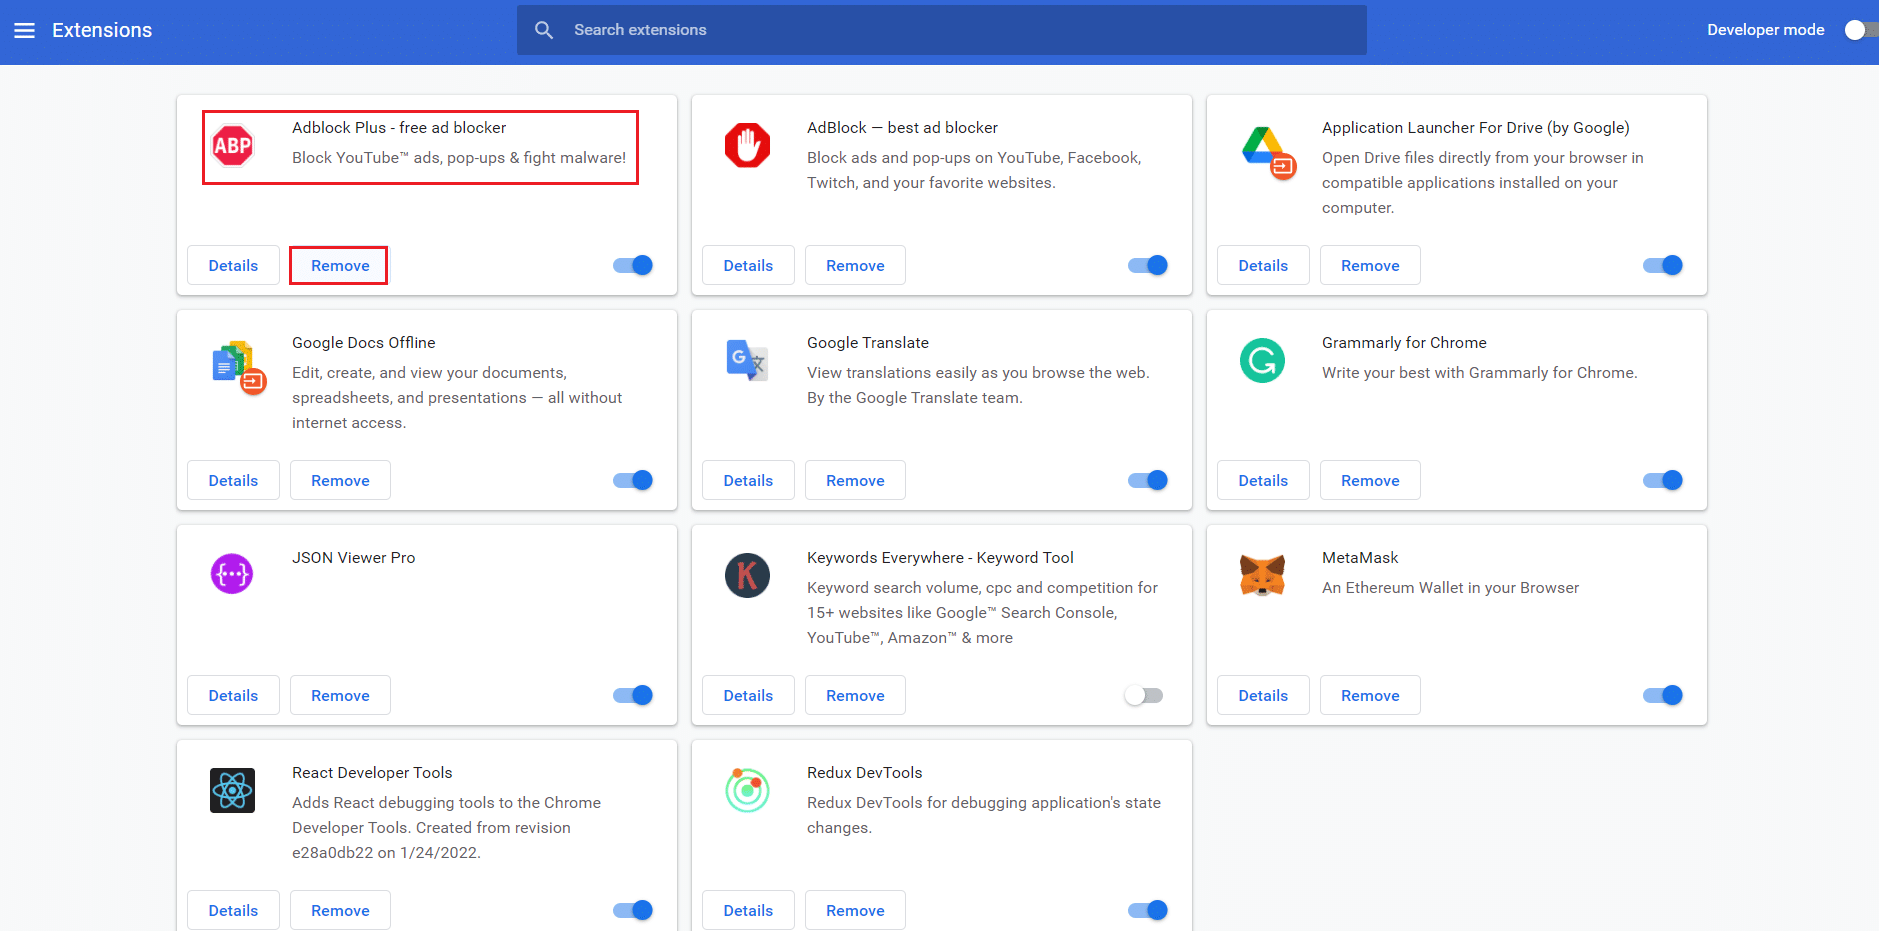Remove Redux DevTools extension
The height and width of the screenshot is (931, 1879).
tap(855, 910)
